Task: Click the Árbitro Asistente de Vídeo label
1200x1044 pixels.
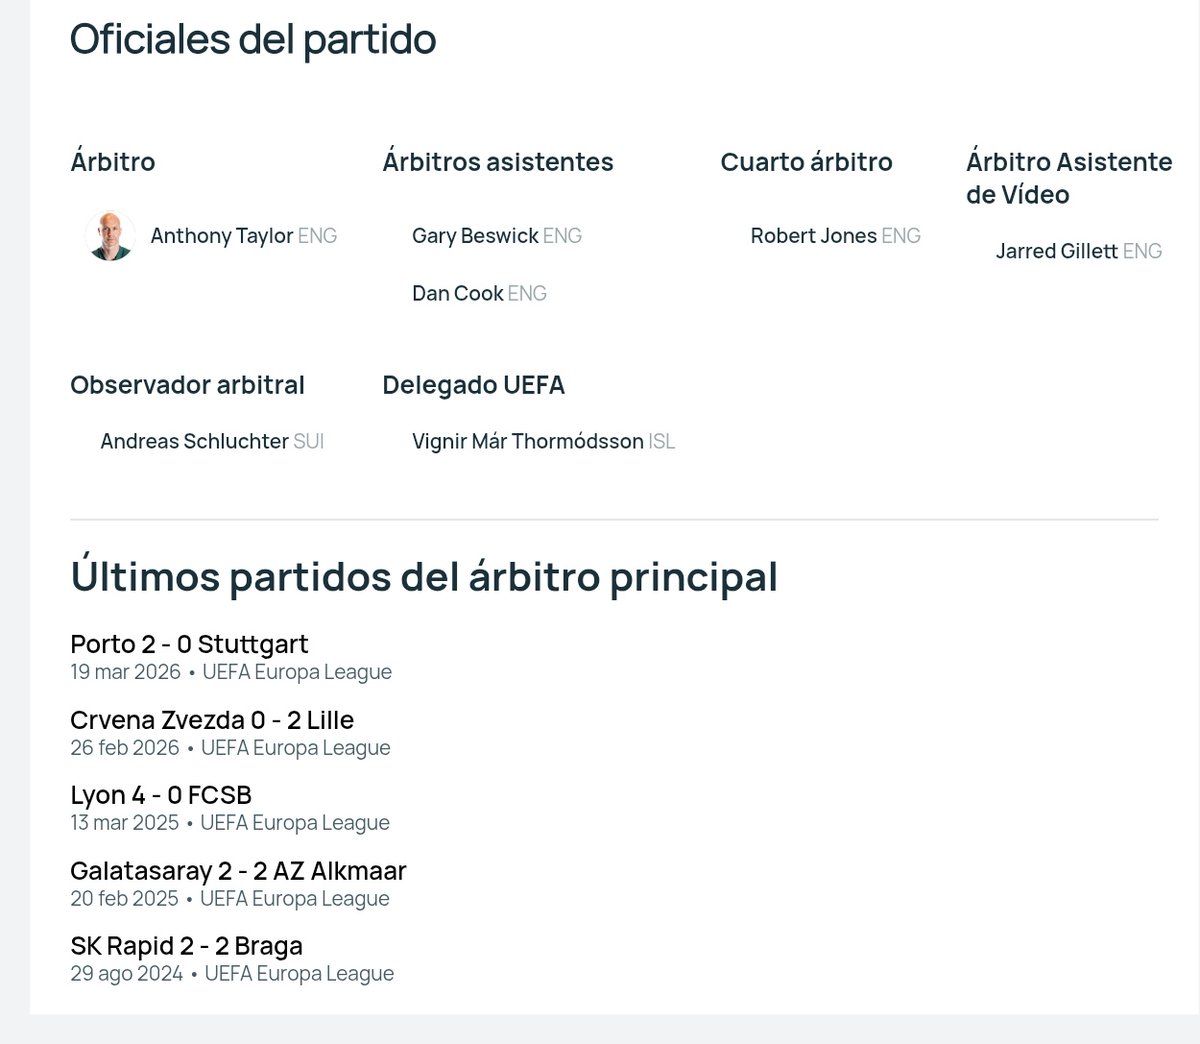Action: point(1069,178)
